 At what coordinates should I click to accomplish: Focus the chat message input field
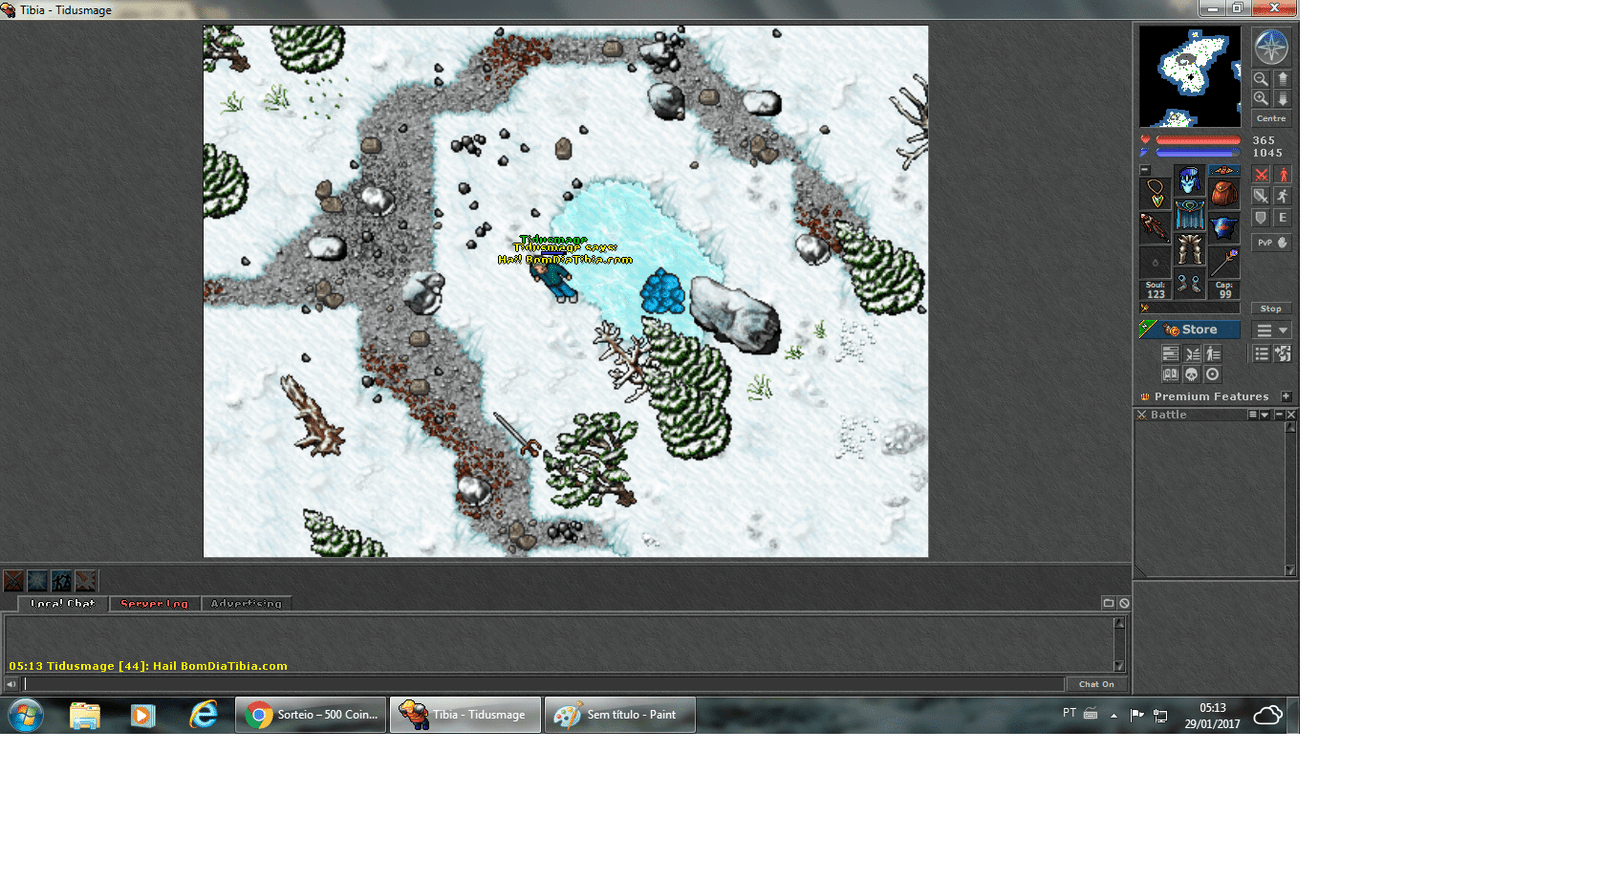tap(544, 684)
